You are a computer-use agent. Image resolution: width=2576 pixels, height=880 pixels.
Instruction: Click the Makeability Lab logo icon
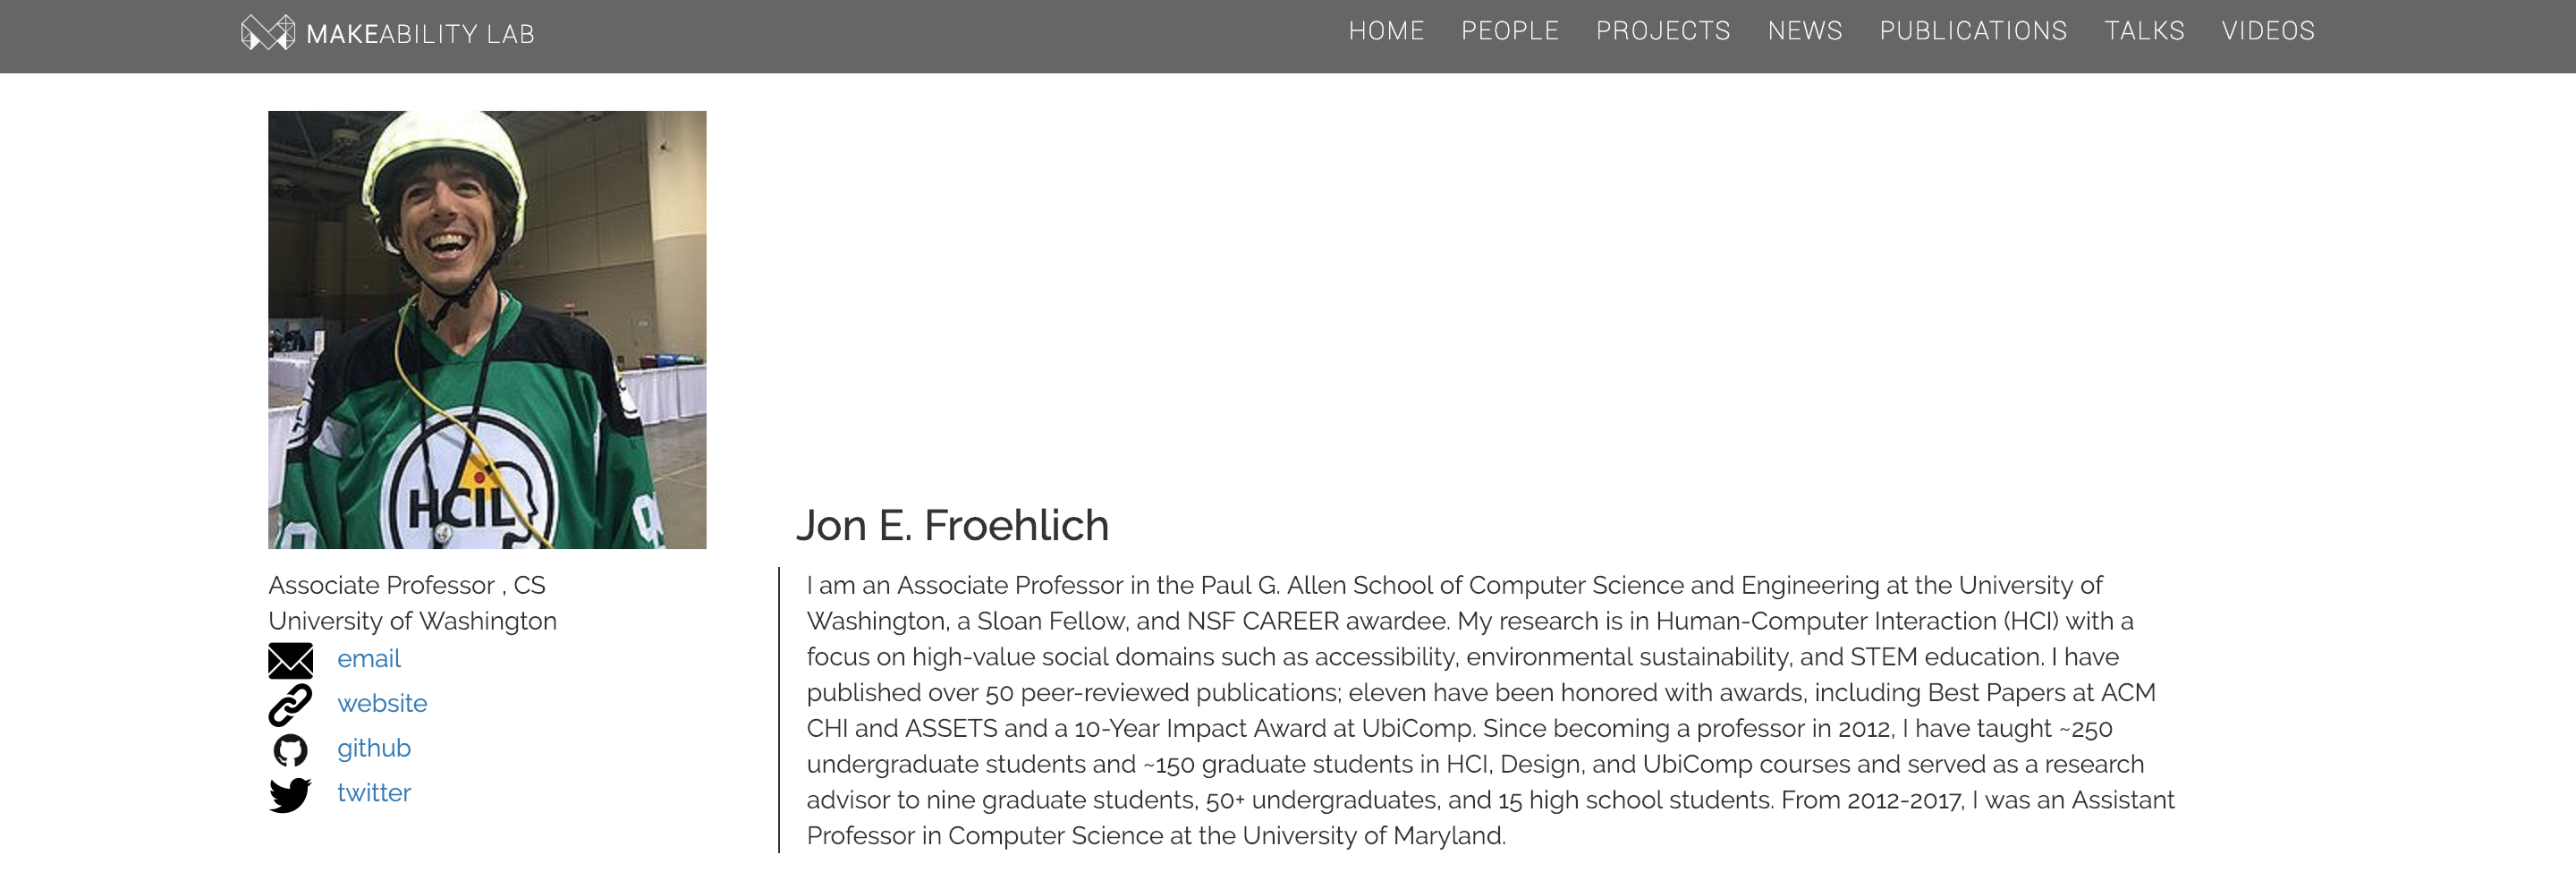268,33
